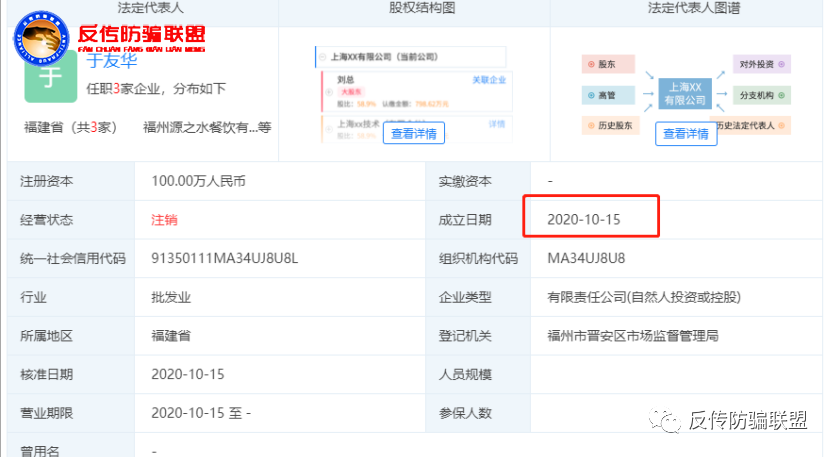Click region value 福建省 next to 所属地区

tap(171, 336)
